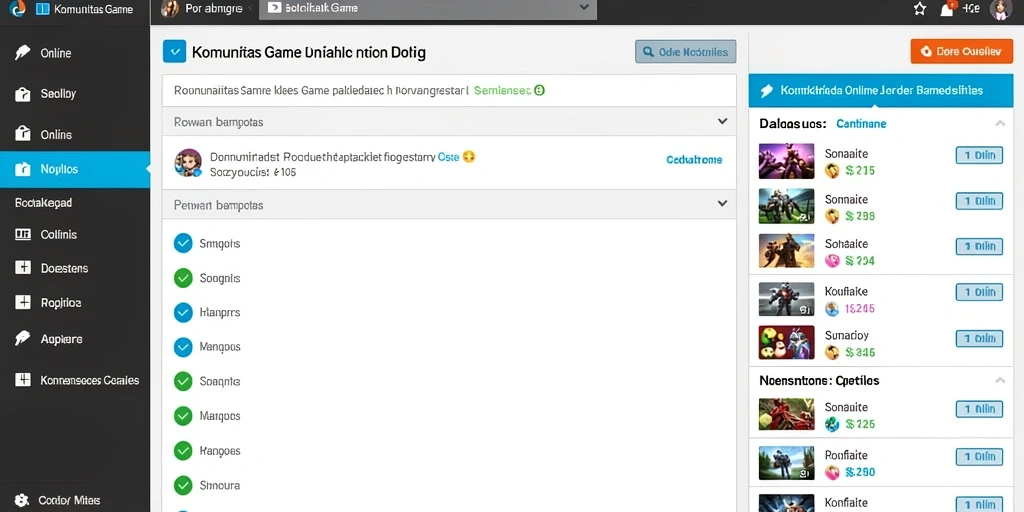Toggle the Soaqnis check item
1024x512 pixels.
pyautogui.click(x=183, y=381)
